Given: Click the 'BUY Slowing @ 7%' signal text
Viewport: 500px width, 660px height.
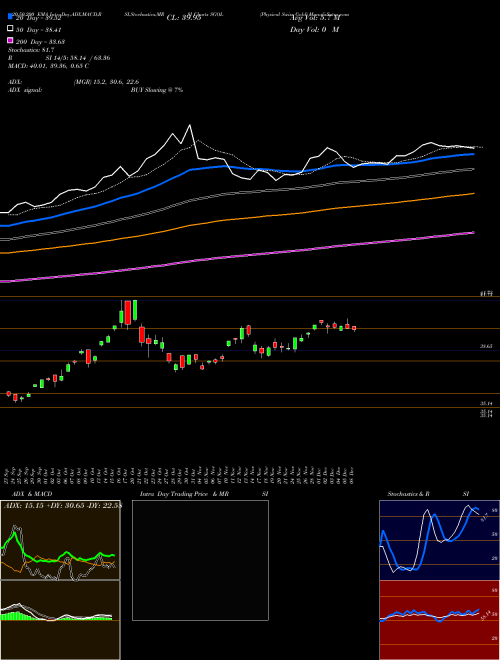Looking at the screenshot, I should click(157, 90).
